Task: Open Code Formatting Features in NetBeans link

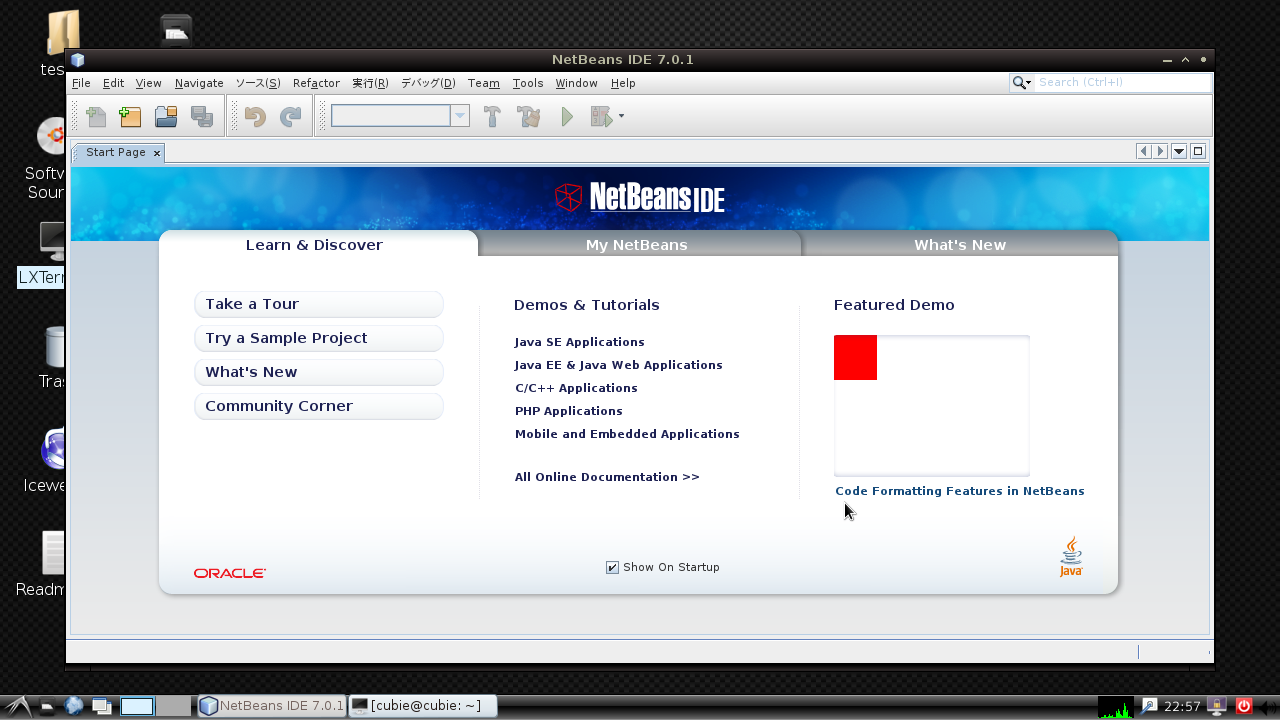Action: point(960,491)
